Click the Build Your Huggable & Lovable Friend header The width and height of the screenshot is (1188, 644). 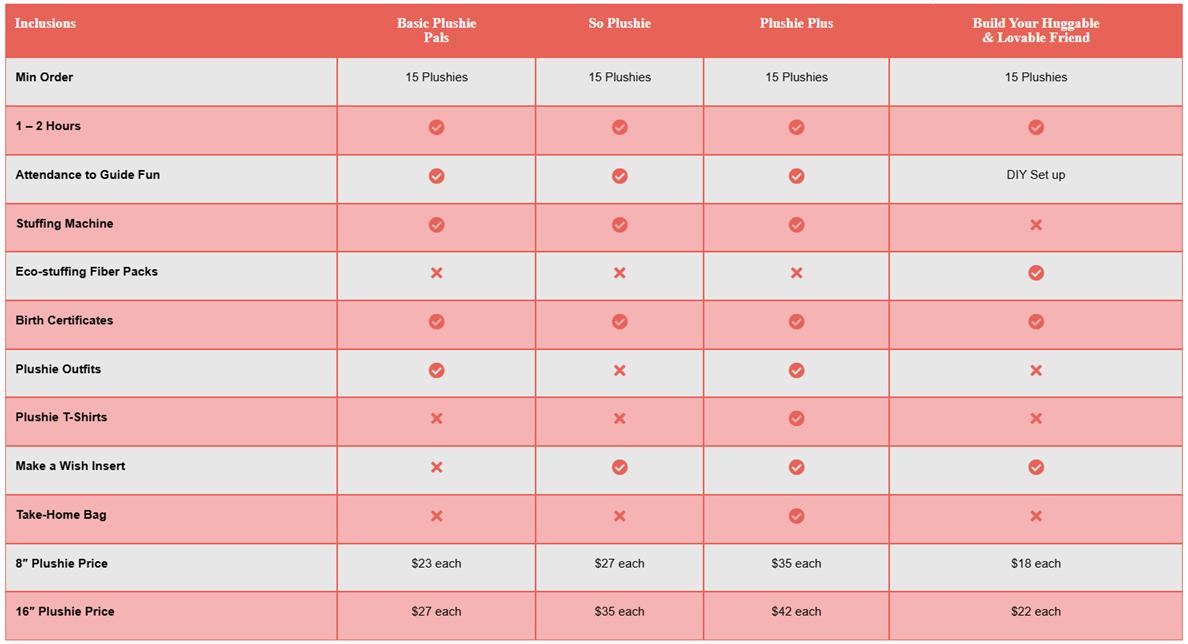click(x=1036, y=30)
